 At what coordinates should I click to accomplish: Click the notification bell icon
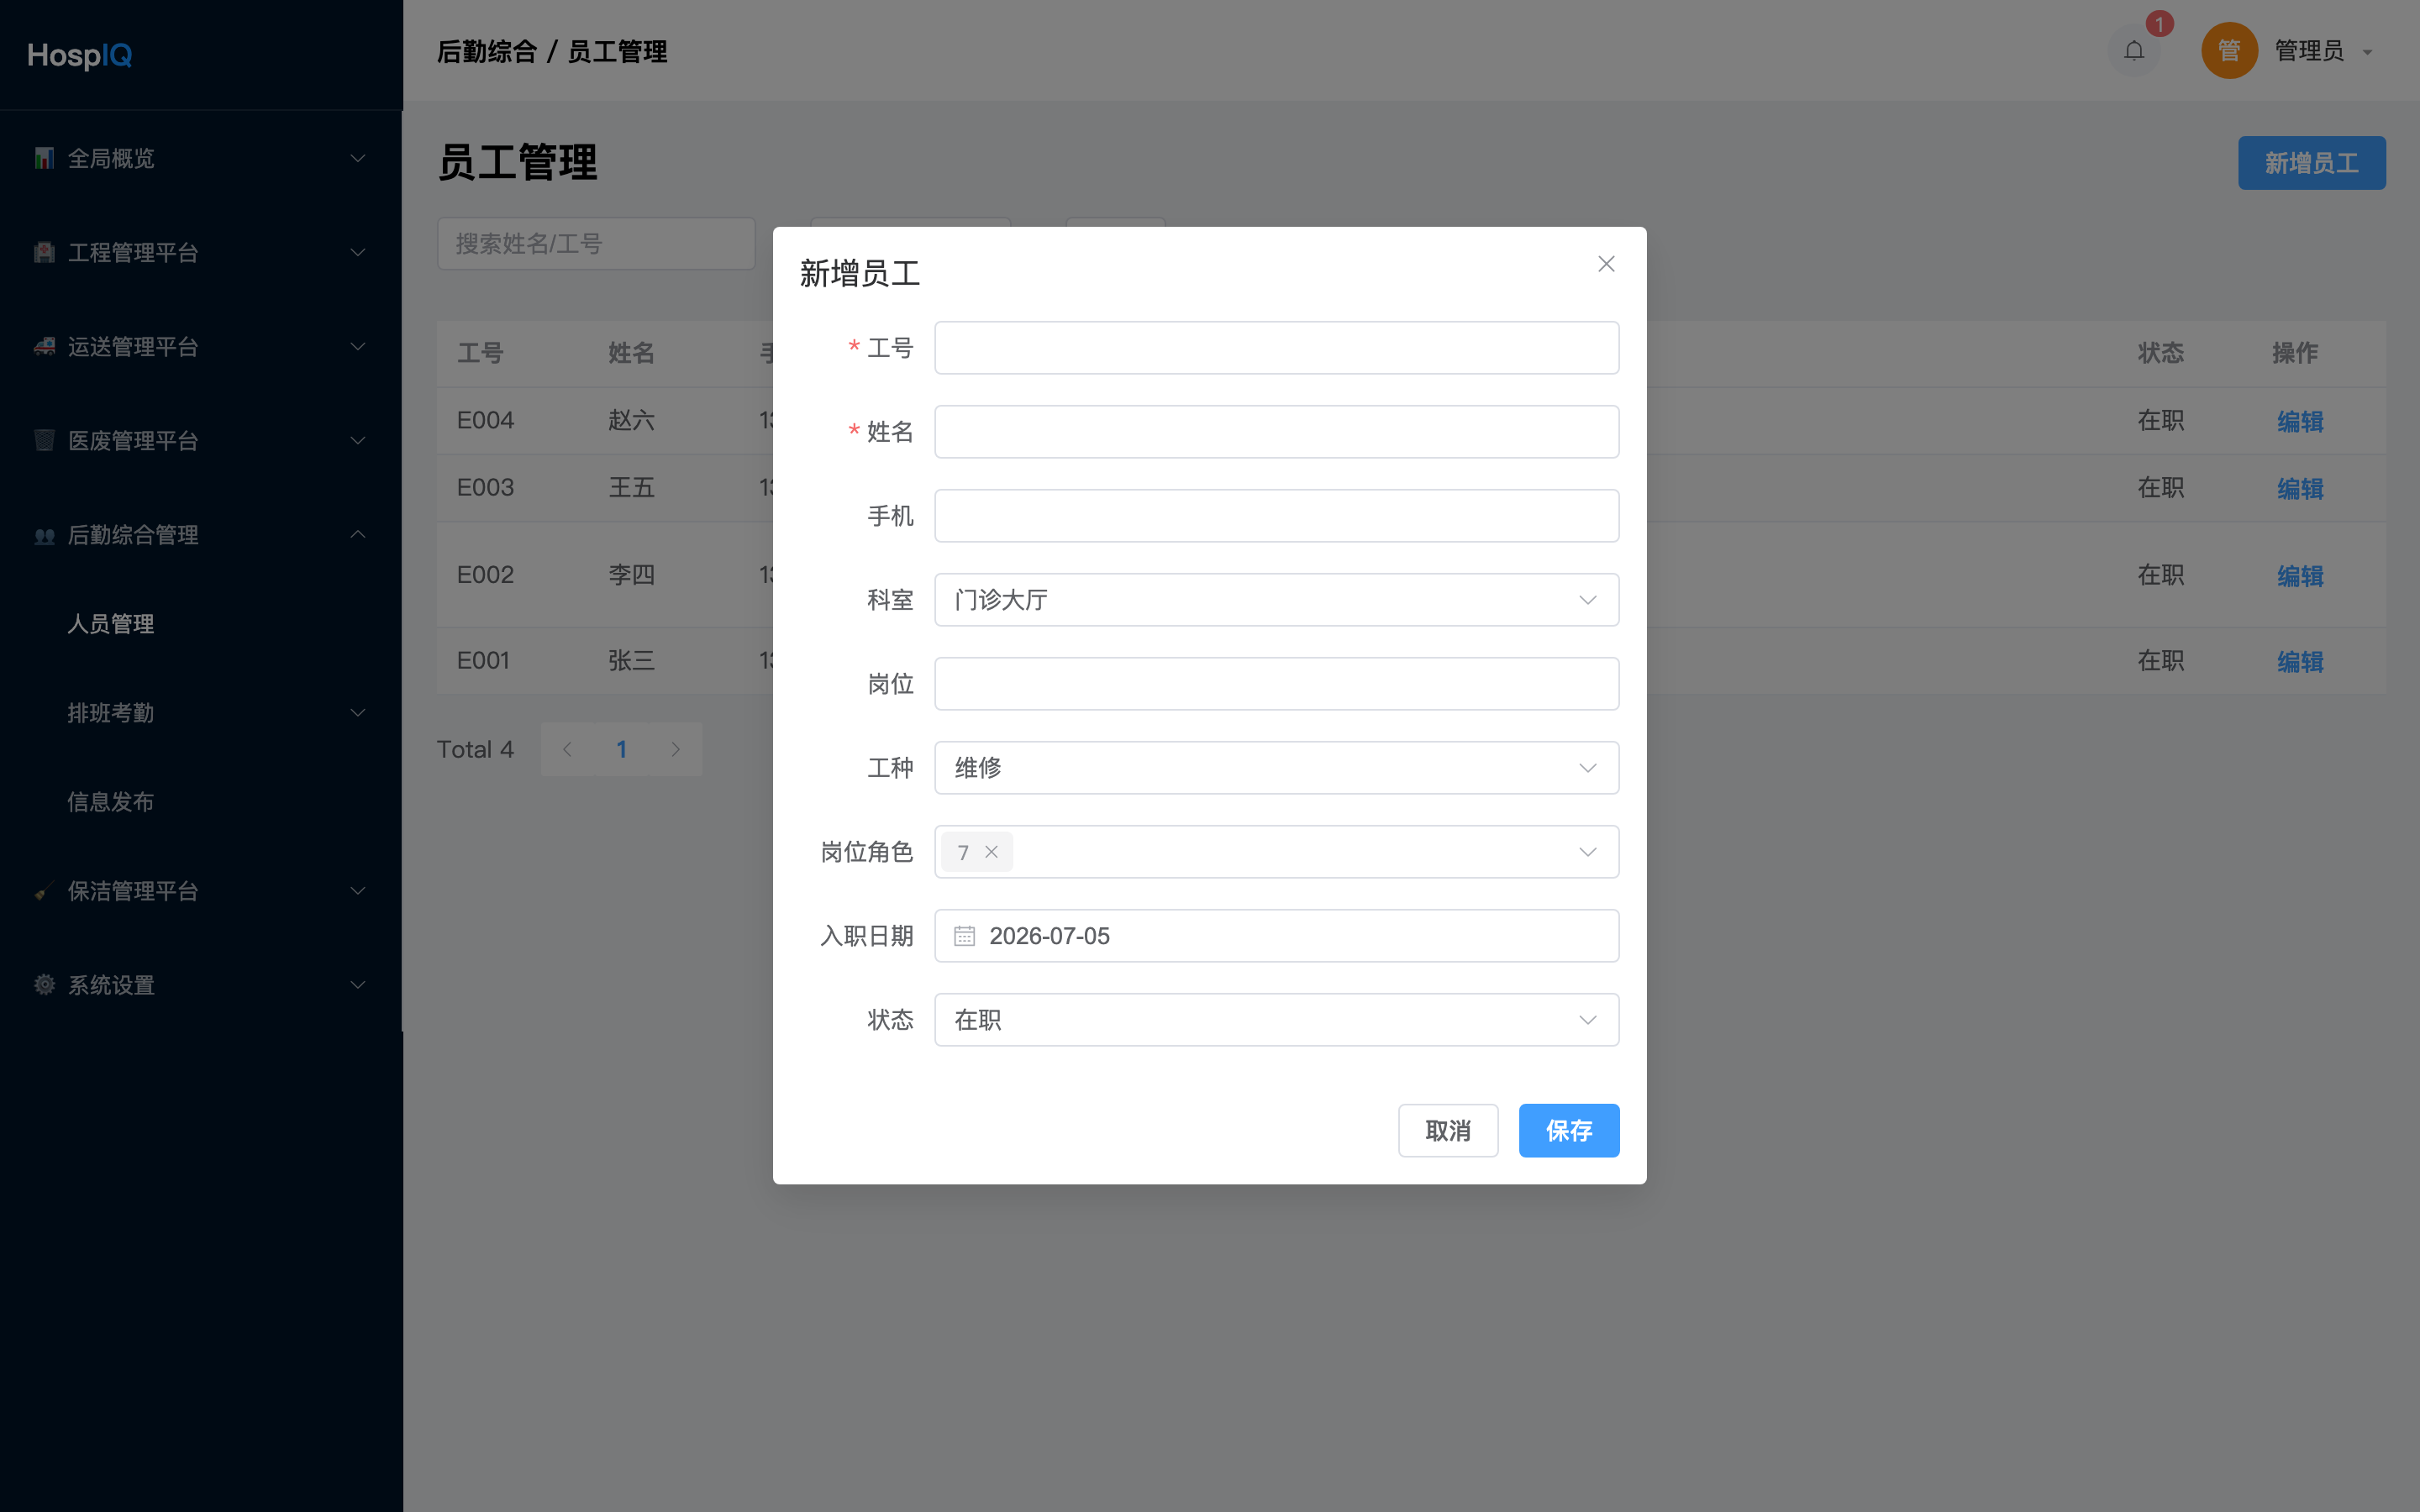point(2134,50)
